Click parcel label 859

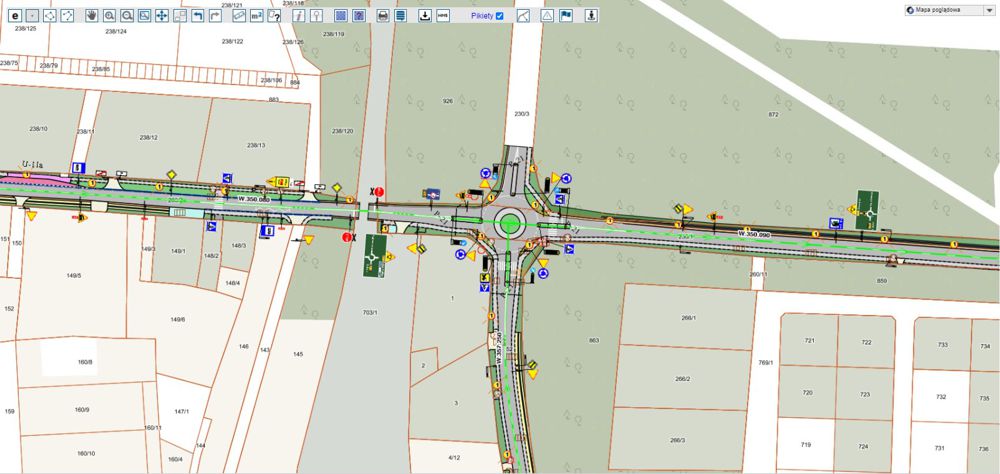tap(882, 281)
